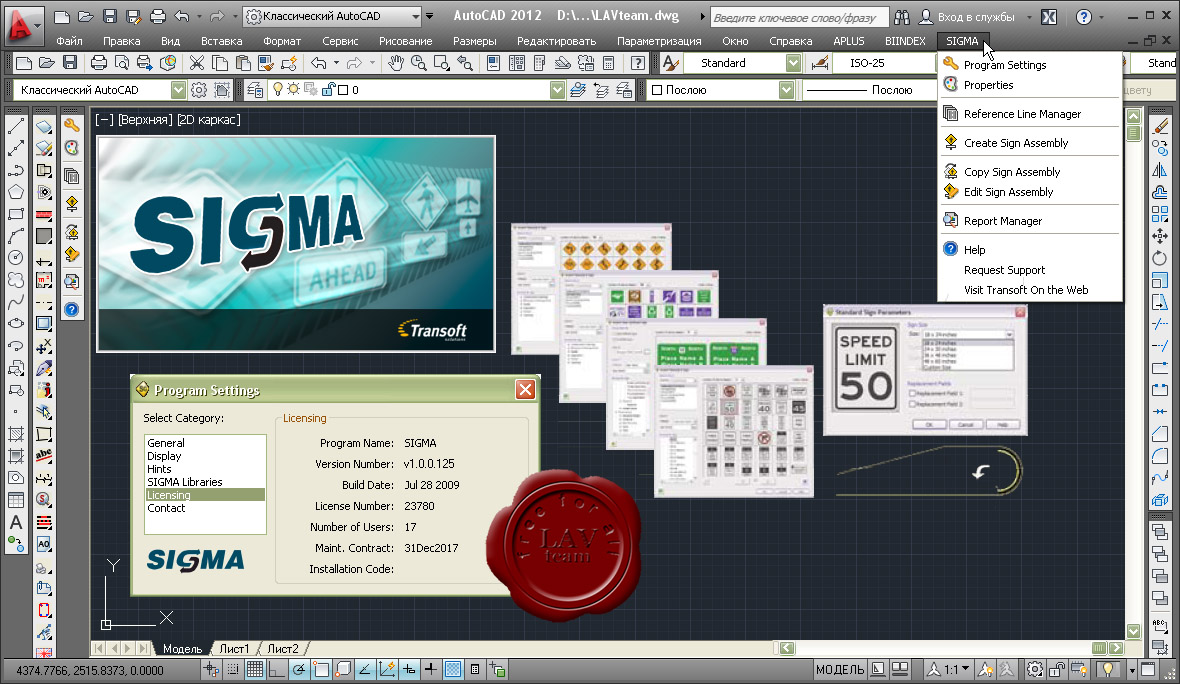Open the Standard text style dropdown

click(793, 63)
